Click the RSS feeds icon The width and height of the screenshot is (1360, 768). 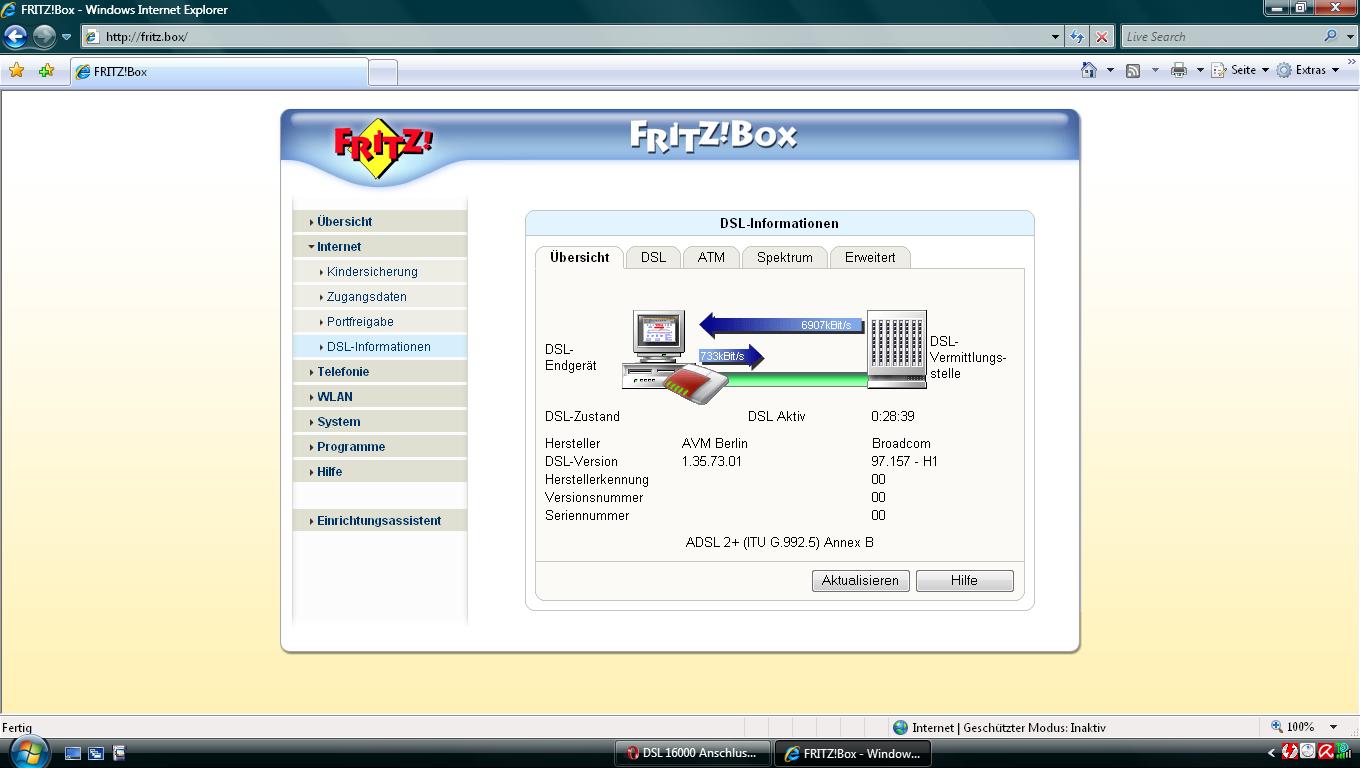[x=1133, y=70]
